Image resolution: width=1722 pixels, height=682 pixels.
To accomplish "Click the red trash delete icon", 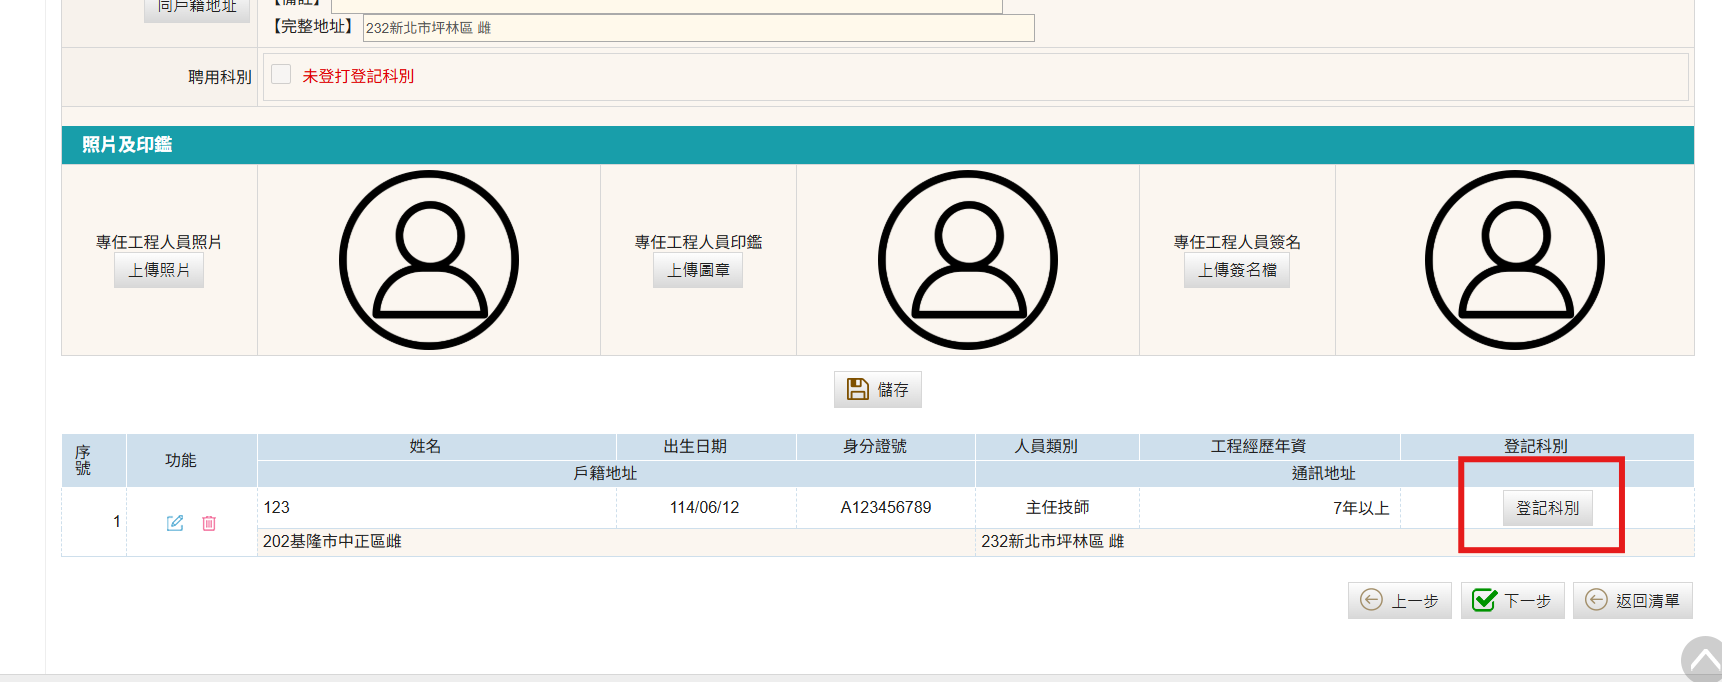I will [x=209, y=523].
